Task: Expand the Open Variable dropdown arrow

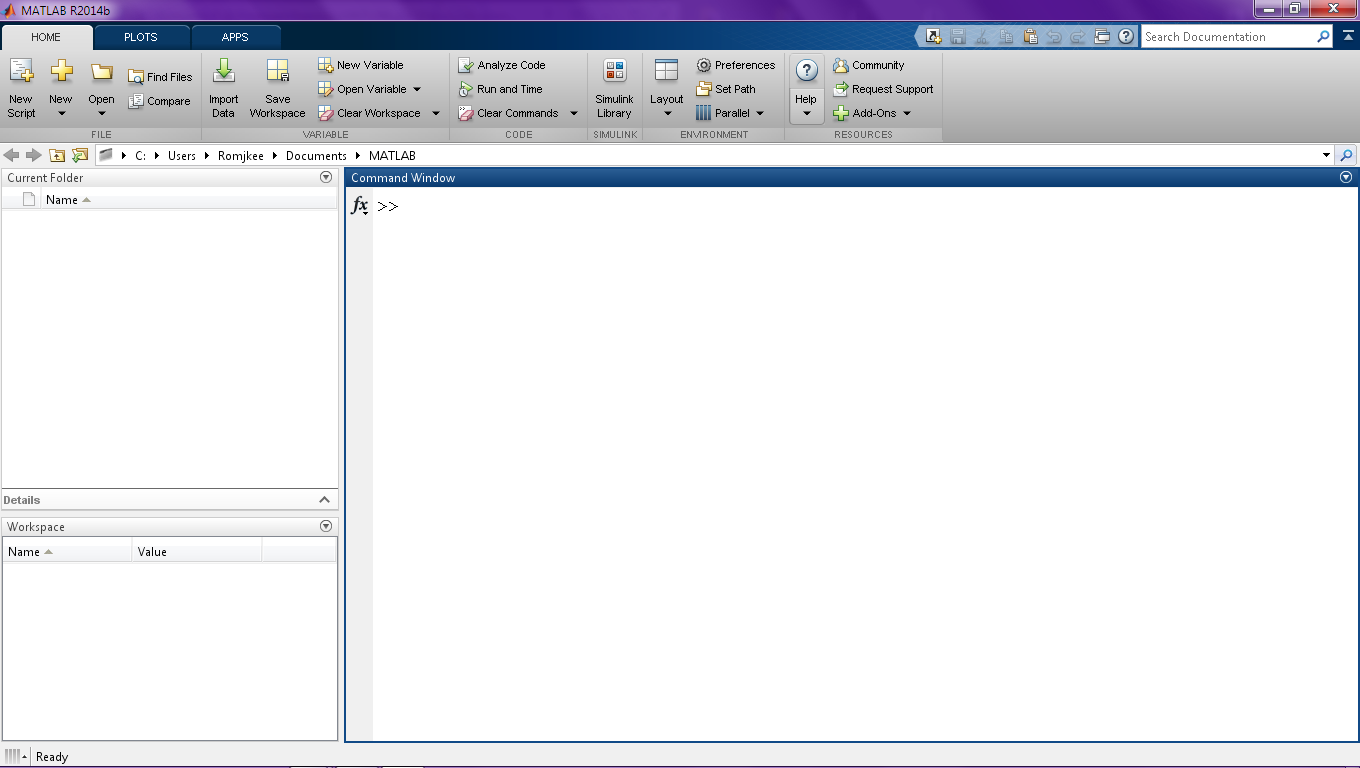Action: coord(418,89)
